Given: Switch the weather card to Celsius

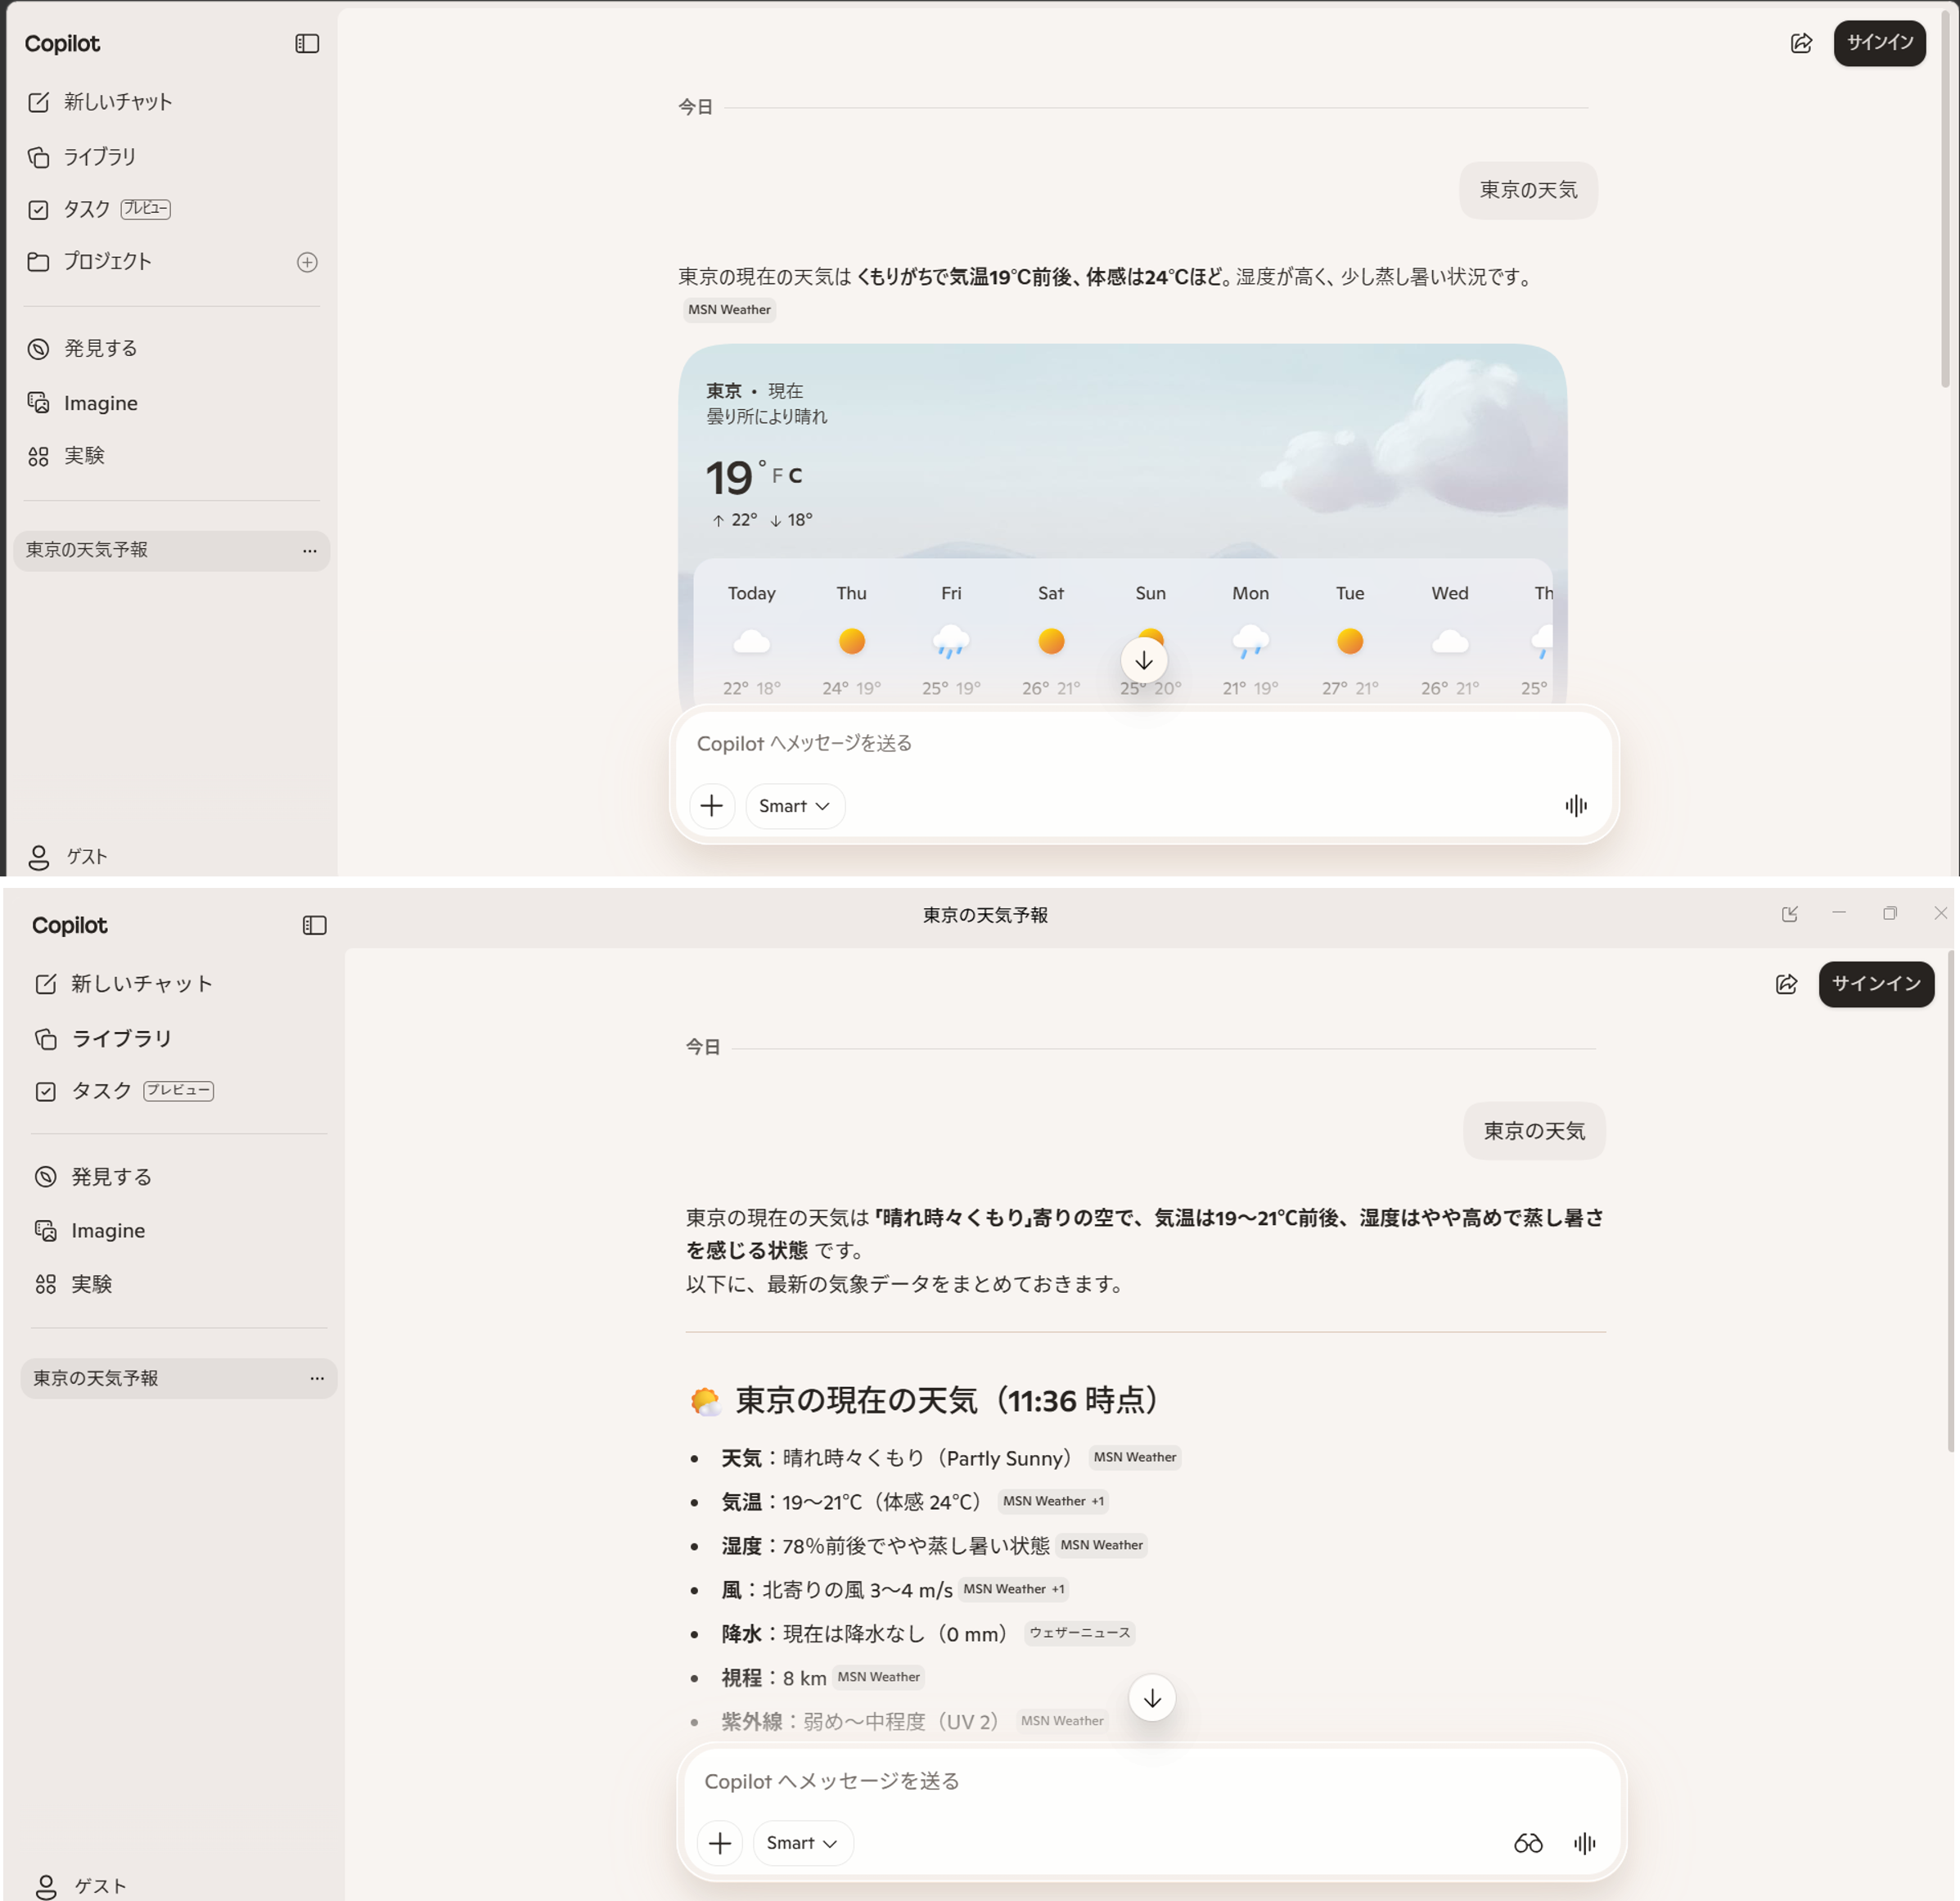Looking at the screenshot, I should 795,476.
